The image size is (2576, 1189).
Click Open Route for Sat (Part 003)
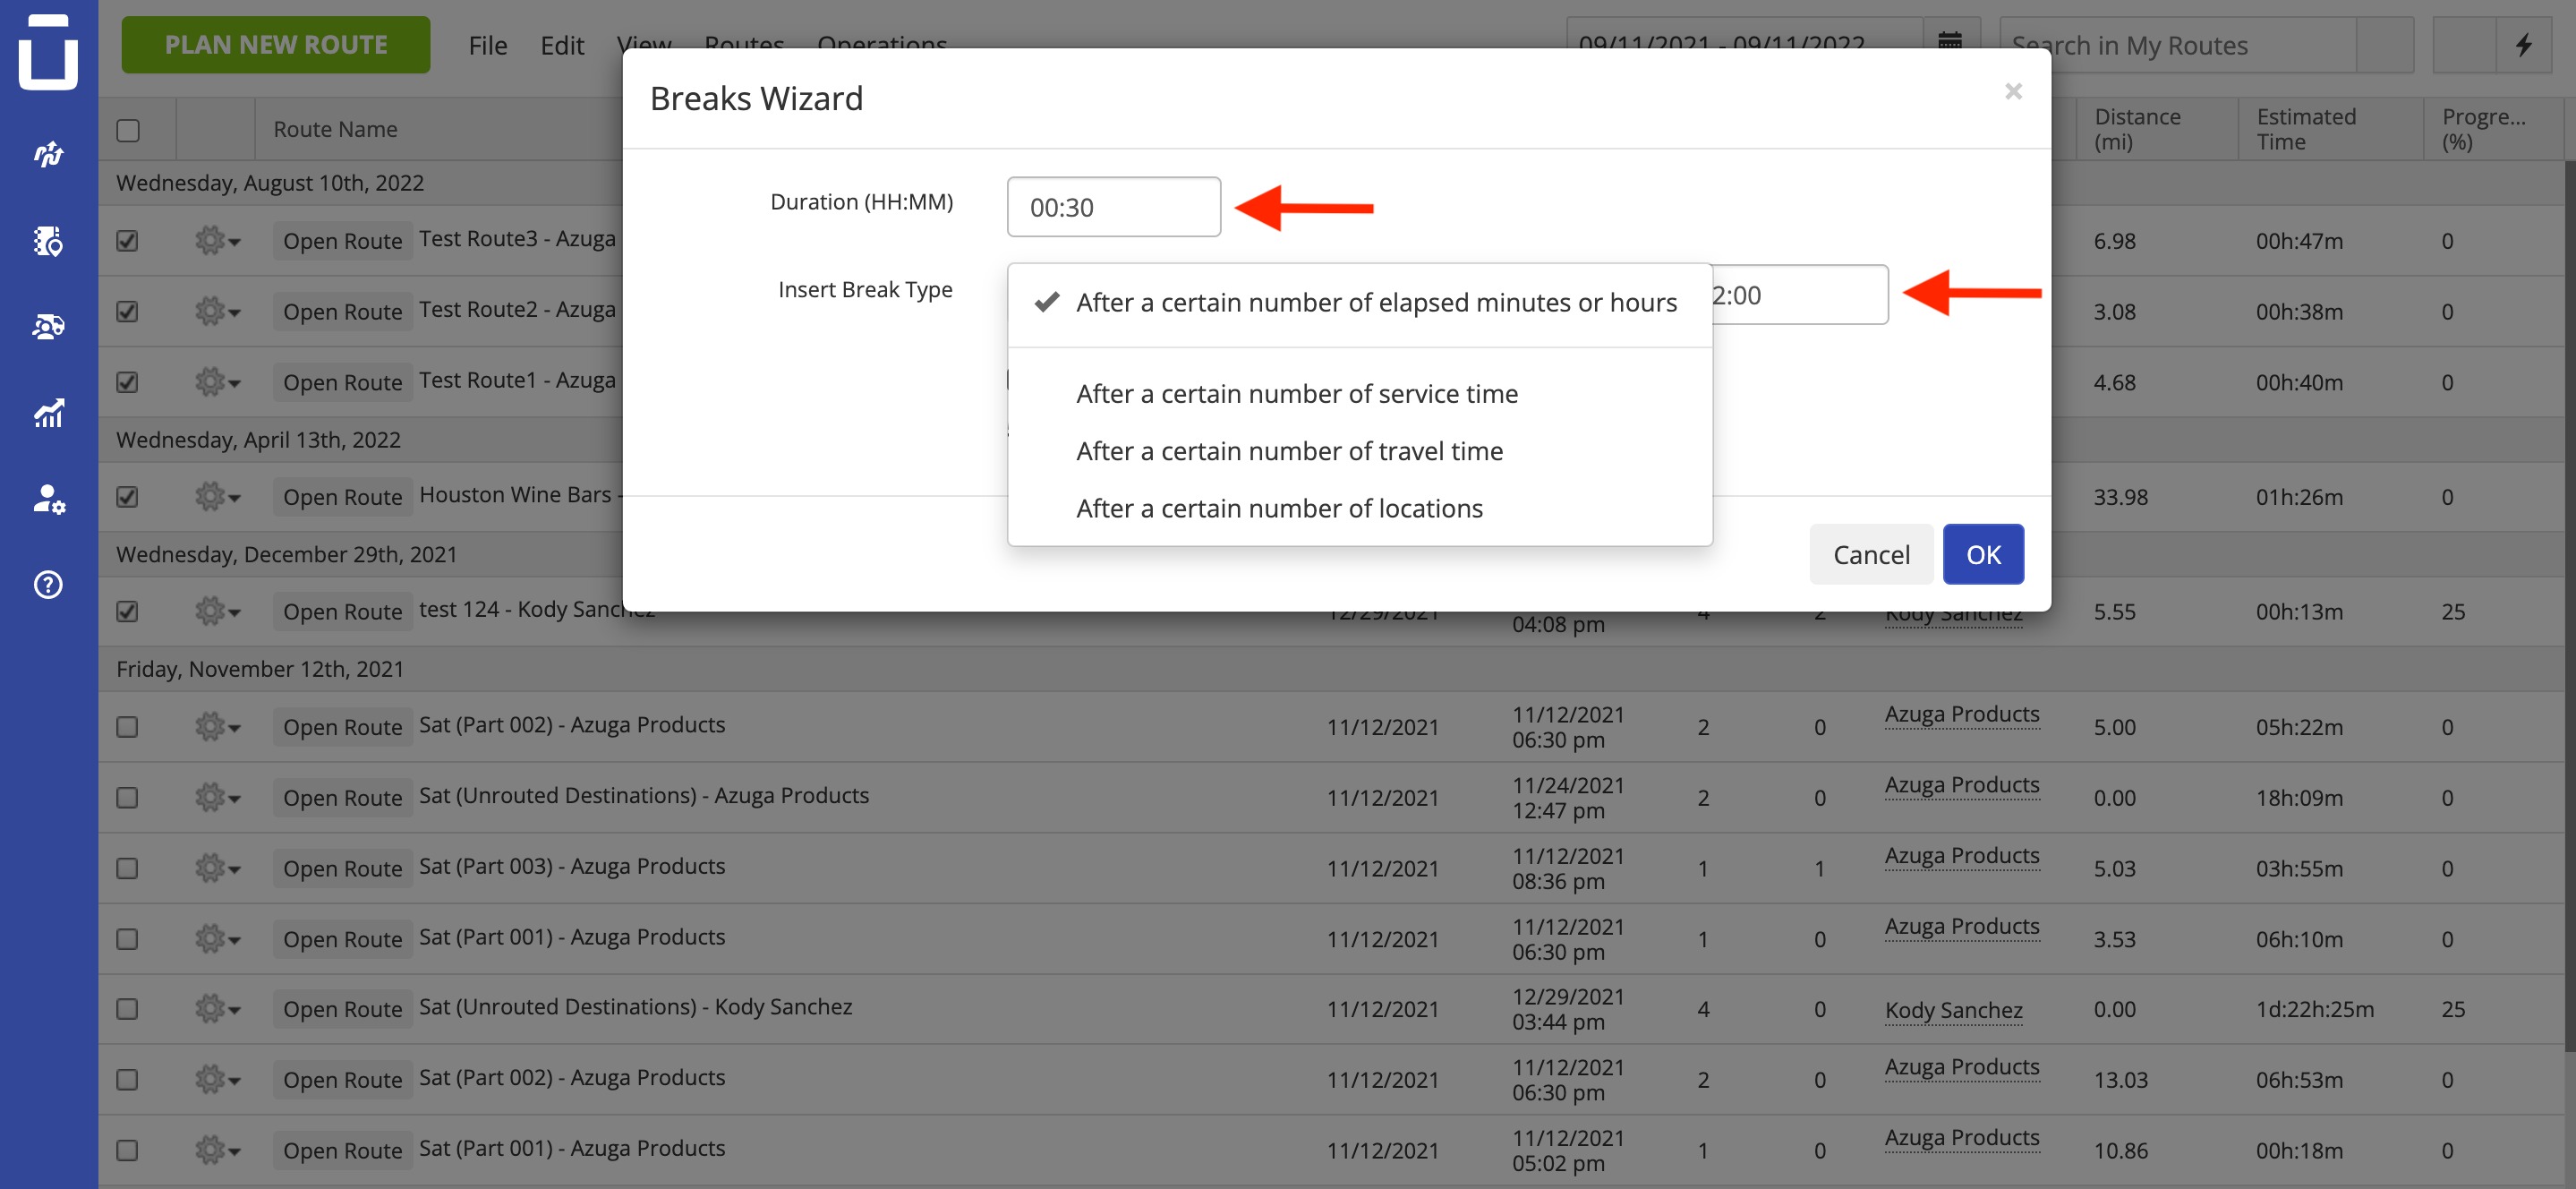click(x=343, y=868)
